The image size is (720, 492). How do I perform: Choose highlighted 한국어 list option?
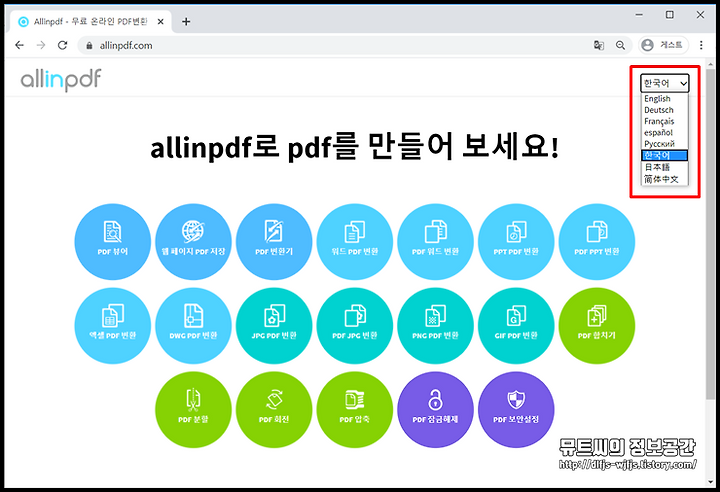coord(664,155)
